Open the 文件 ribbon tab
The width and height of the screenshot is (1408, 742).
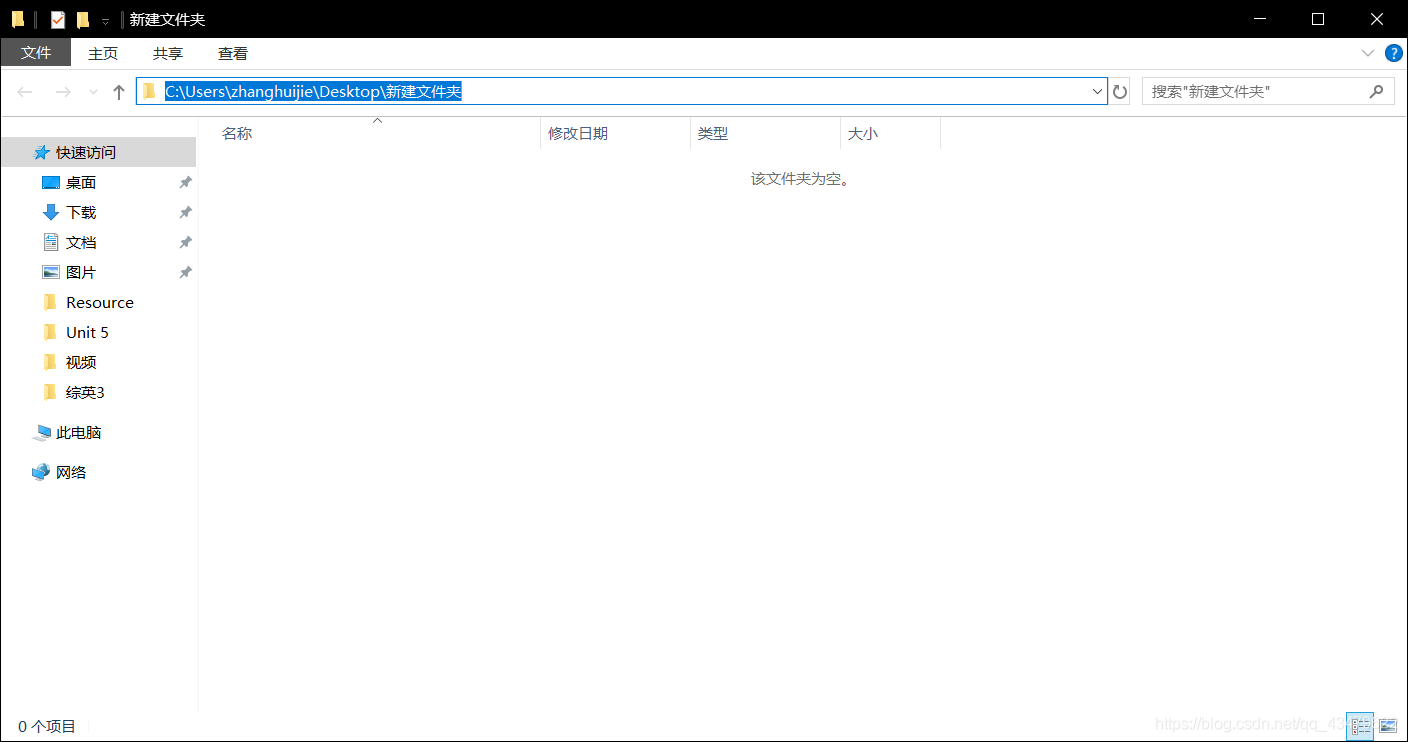click(x=36, y=53)
